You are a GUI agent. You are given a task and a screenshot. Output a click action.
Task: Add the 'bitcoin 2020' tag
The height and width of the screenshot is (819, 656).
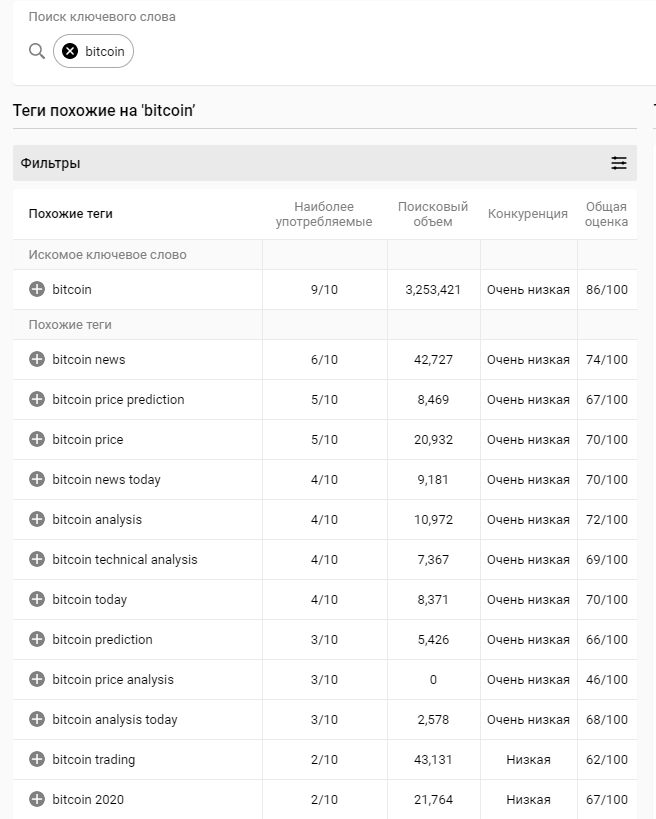37,799
